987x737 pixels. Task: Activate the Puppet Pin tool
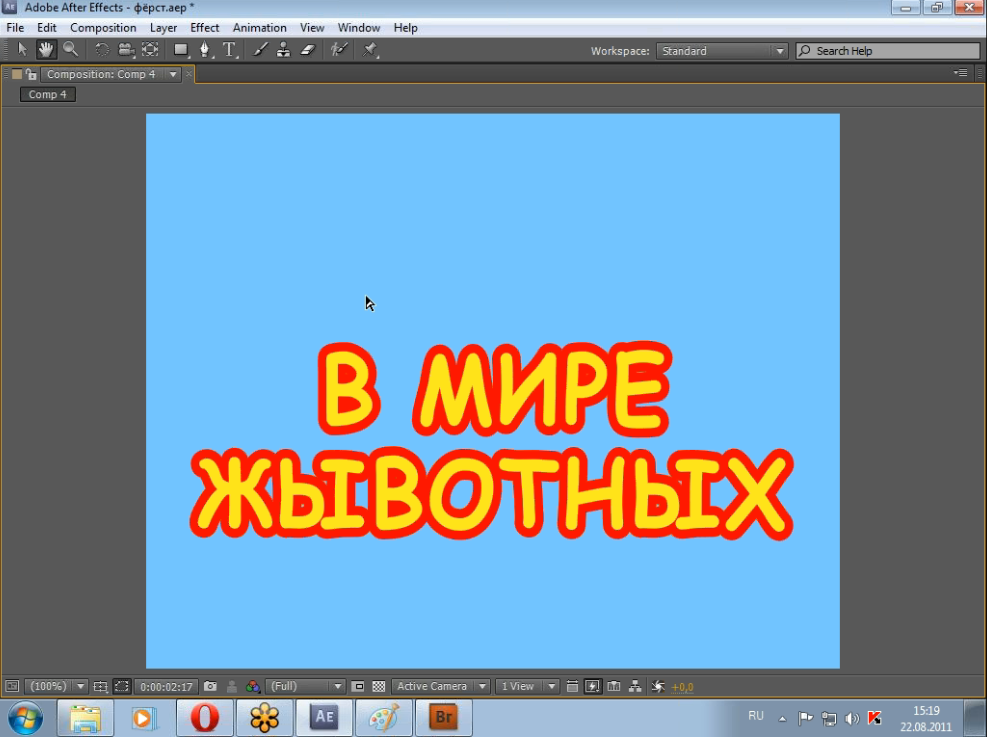point(371,49)
